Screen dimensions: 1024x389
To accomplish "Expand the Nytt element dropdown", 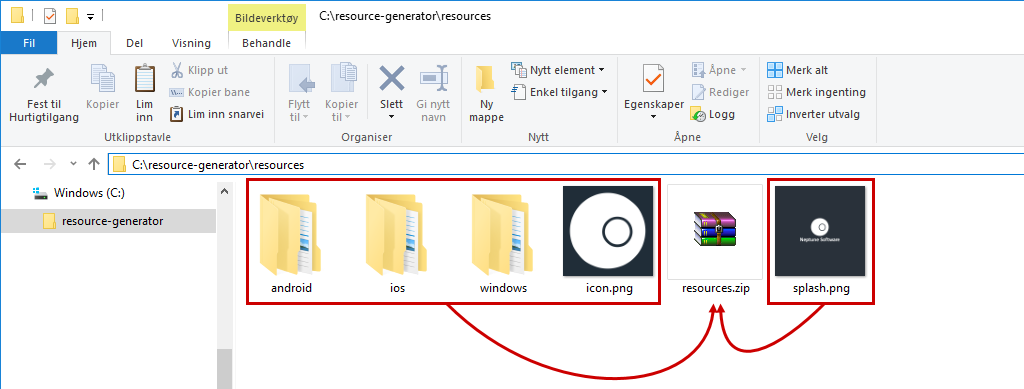I will pyautogui.click(x=558, y=70).
